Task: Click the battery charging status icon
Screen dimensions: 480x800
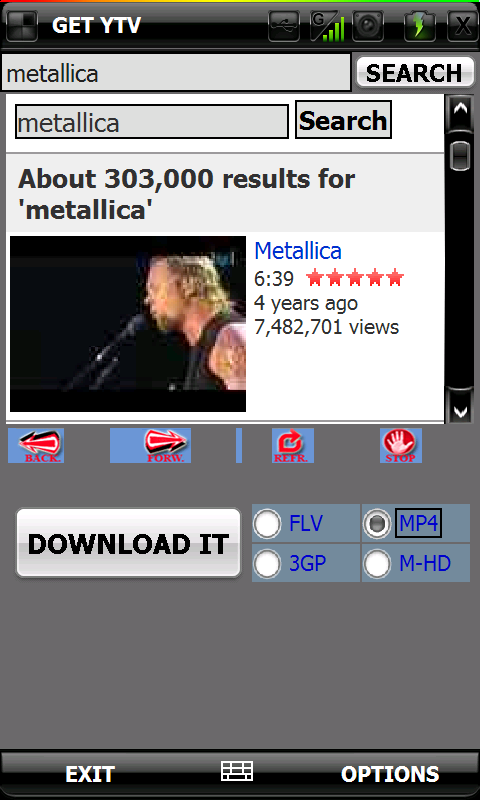Action: point(419,26)
